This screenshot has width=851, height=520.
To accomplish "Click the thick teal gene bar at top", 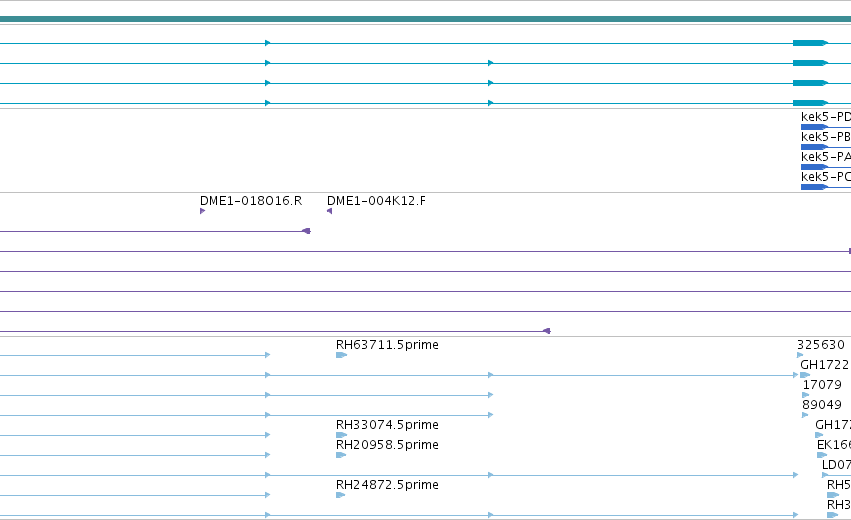I will 426,19.
